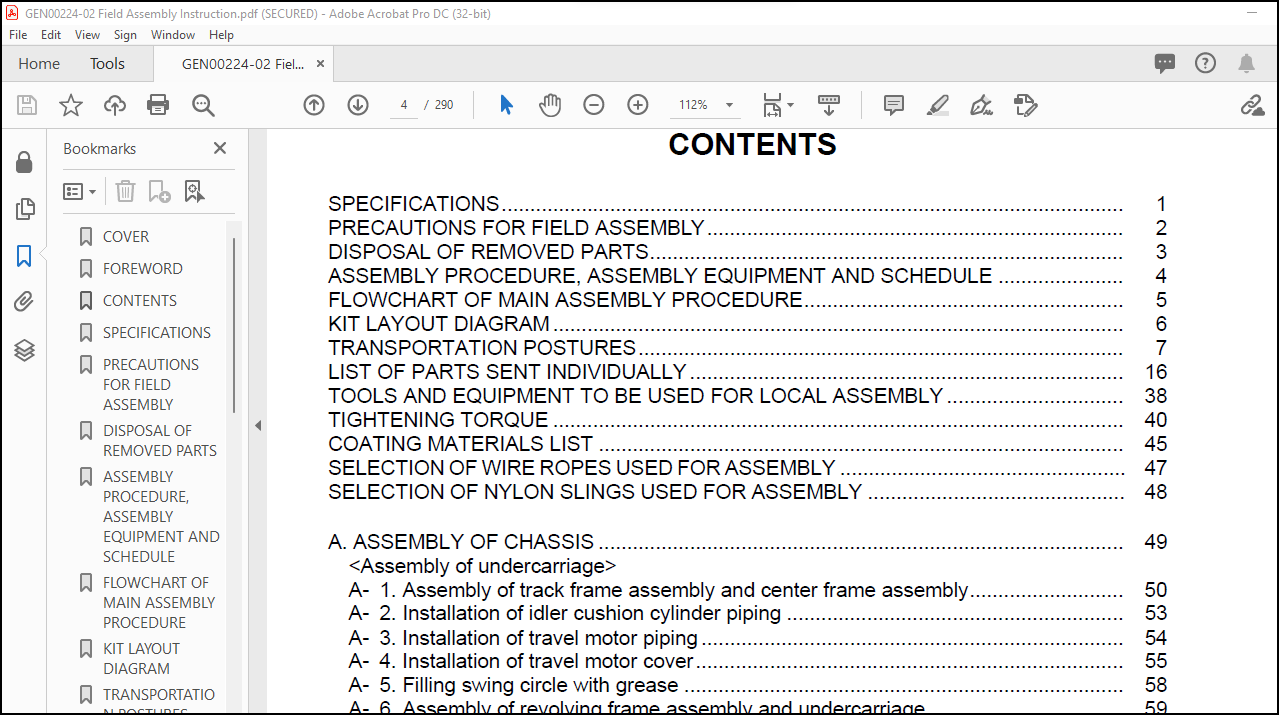Open the Layers panel icon

(24, 350)
